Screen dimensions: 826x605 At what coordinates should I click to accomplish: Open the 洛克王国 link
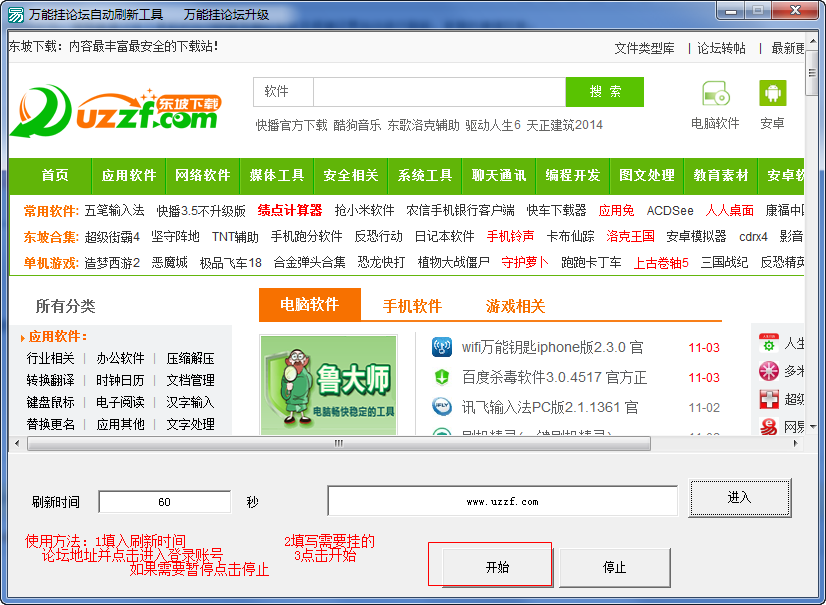click(630, 236)
